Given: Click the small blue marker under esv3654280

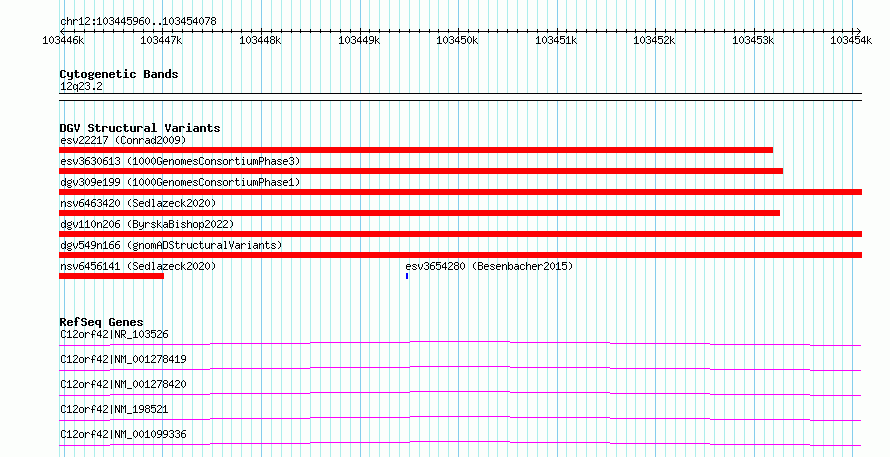Looking at the screenshot, I should click(407, 276).
